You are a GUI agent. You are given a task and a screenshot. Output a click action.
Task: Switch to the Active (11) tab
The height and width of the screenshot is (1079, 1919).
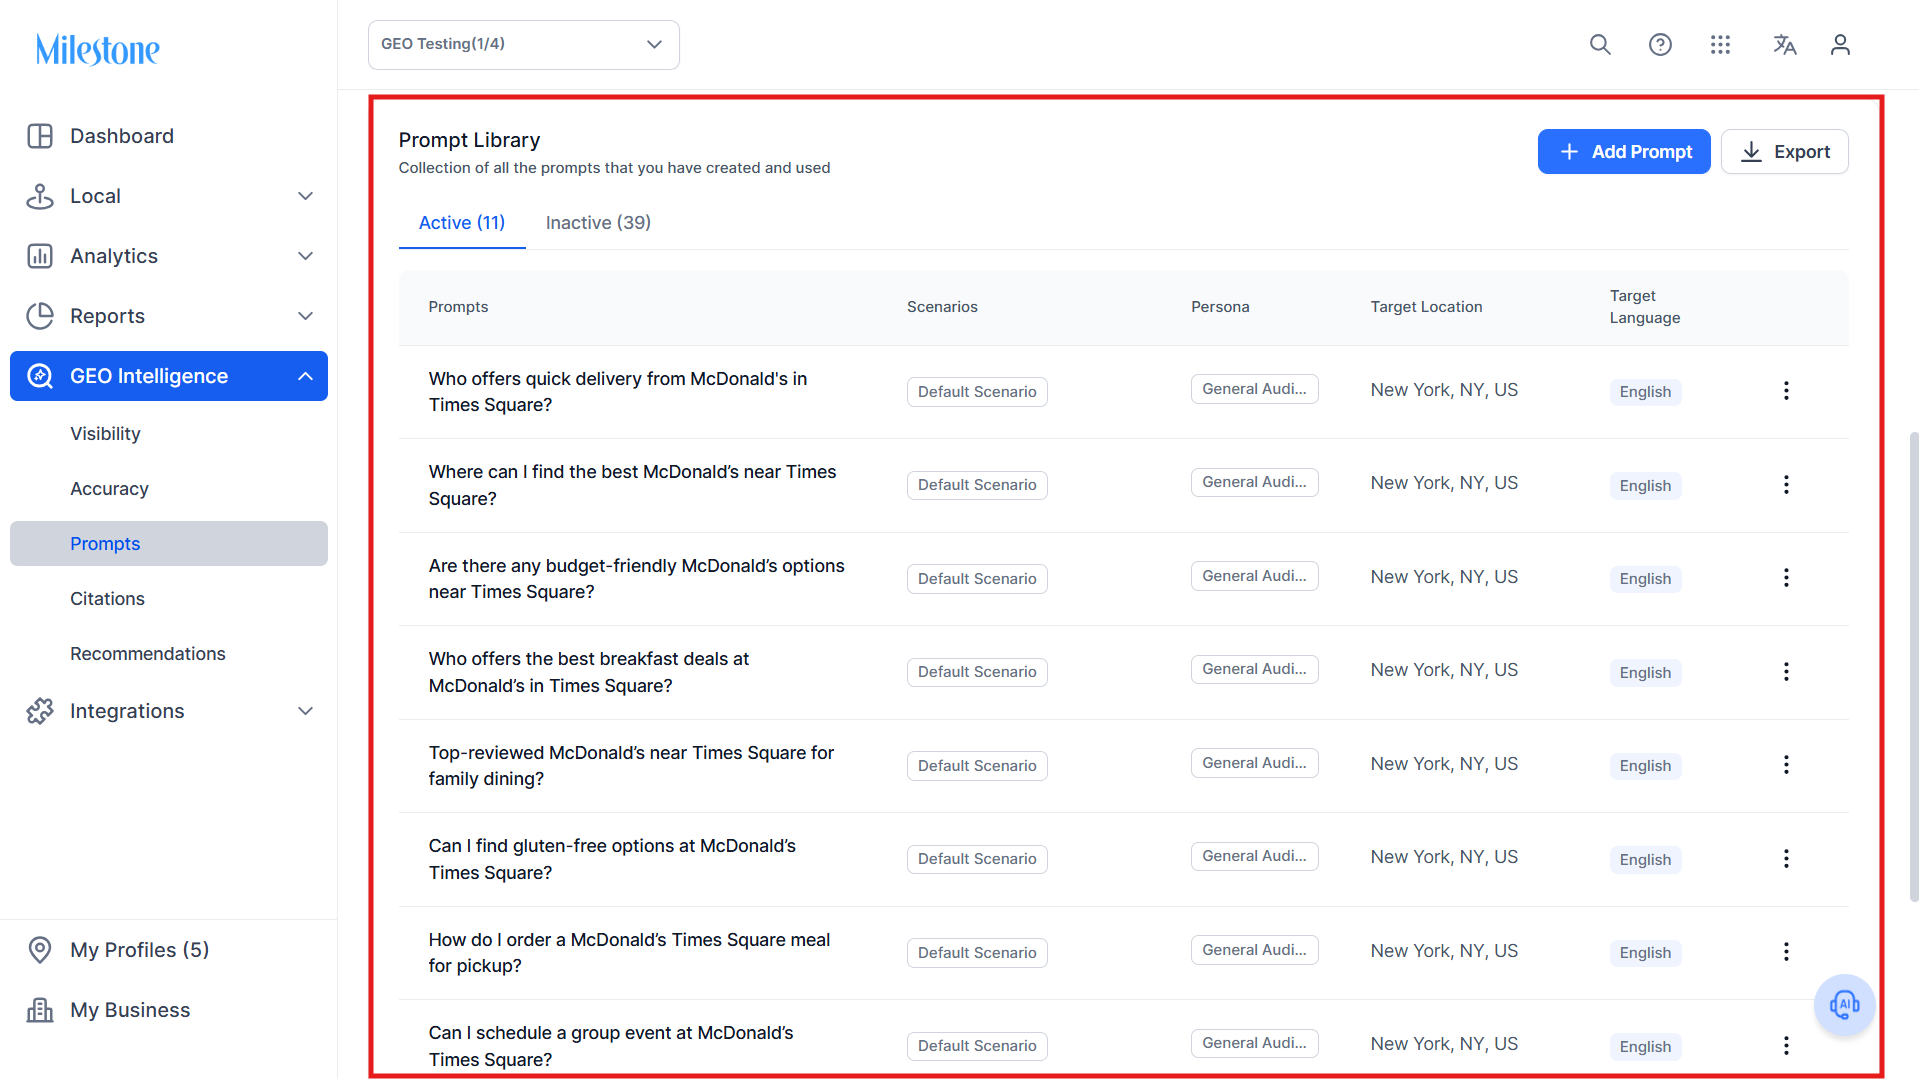(462, 223)
